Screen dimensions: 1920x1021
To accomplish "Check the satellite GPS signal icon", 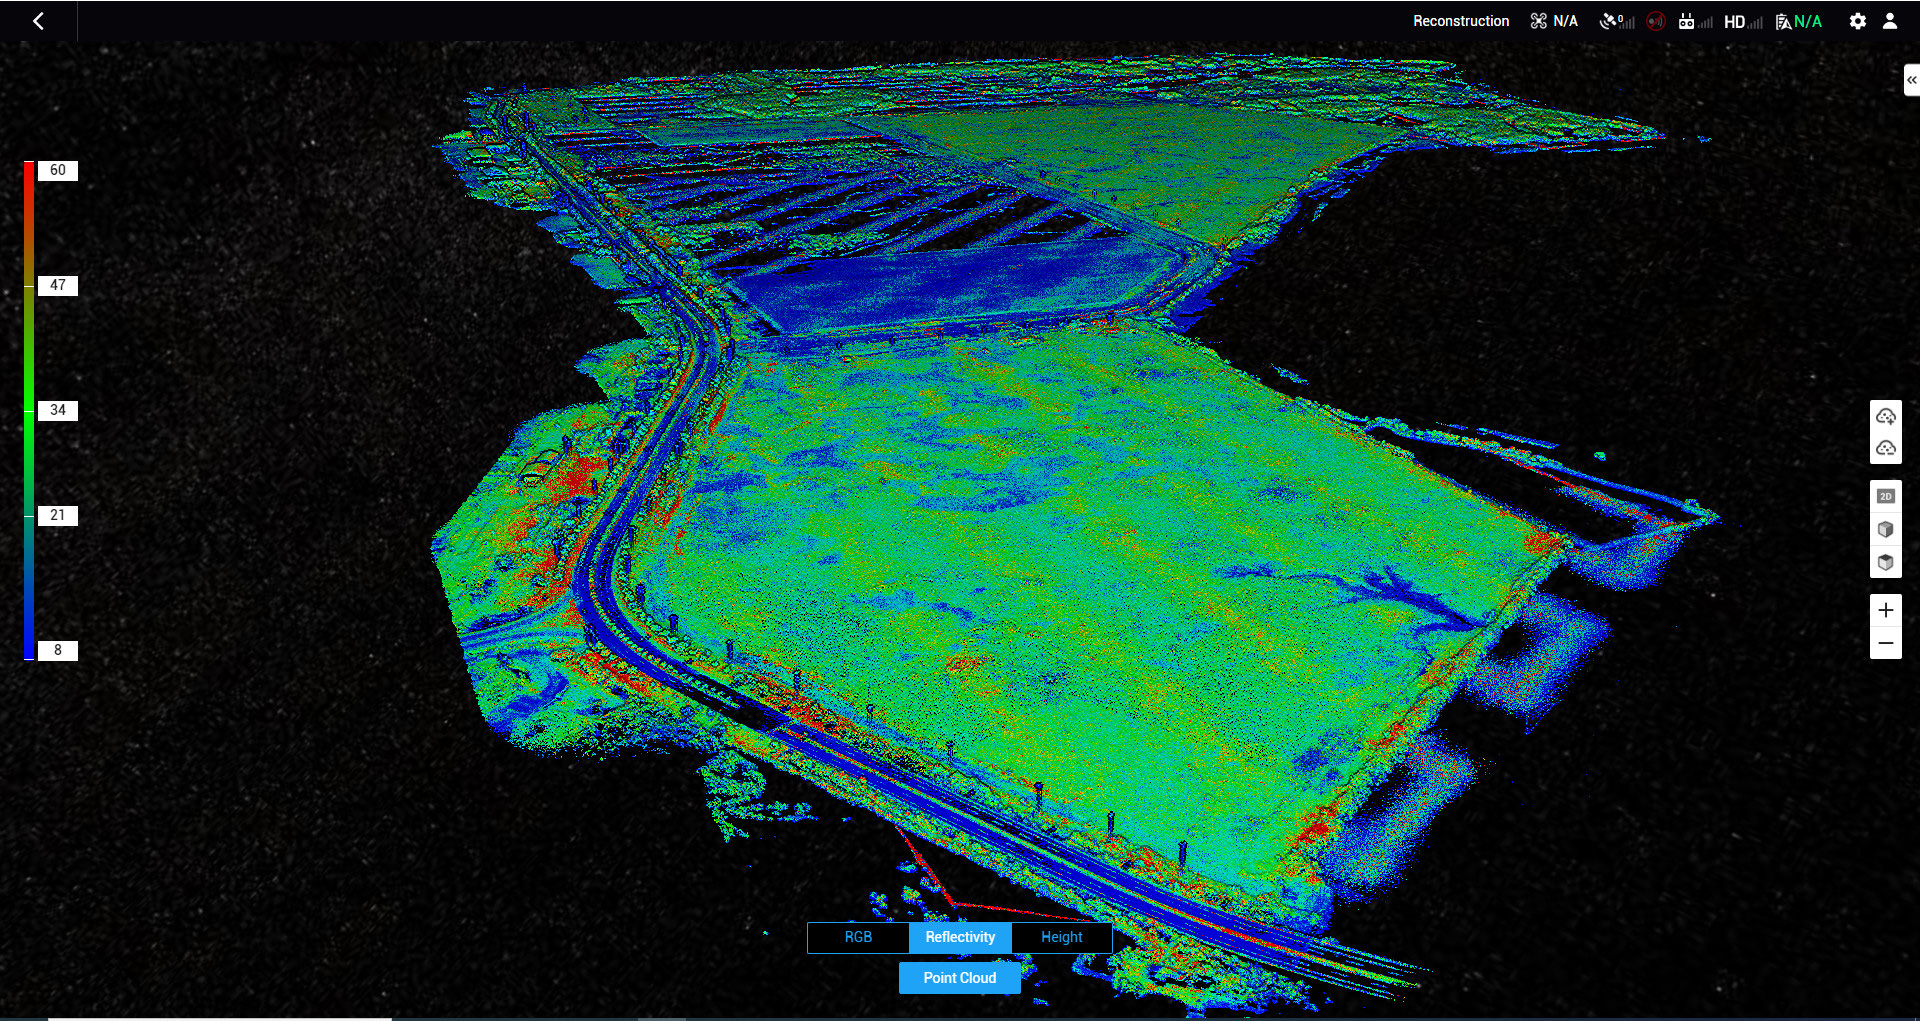I will tap(1616, 21).
